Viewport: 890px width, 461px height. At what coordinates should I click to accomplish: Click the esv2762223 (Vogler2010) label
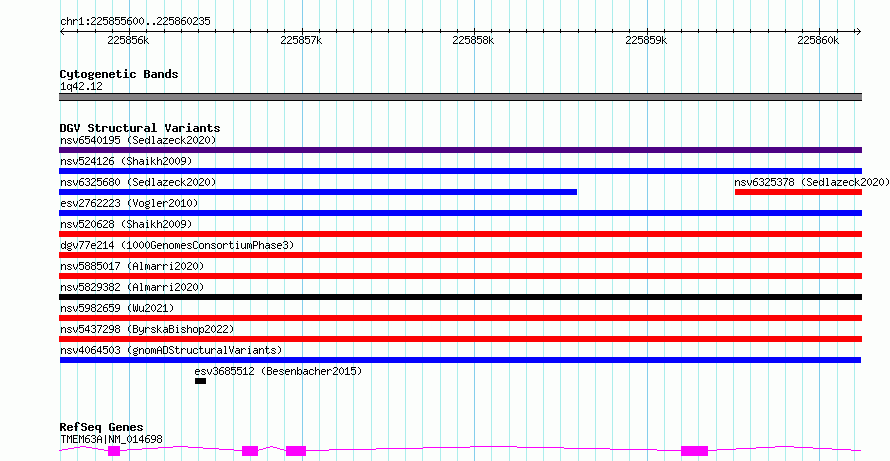129,203
